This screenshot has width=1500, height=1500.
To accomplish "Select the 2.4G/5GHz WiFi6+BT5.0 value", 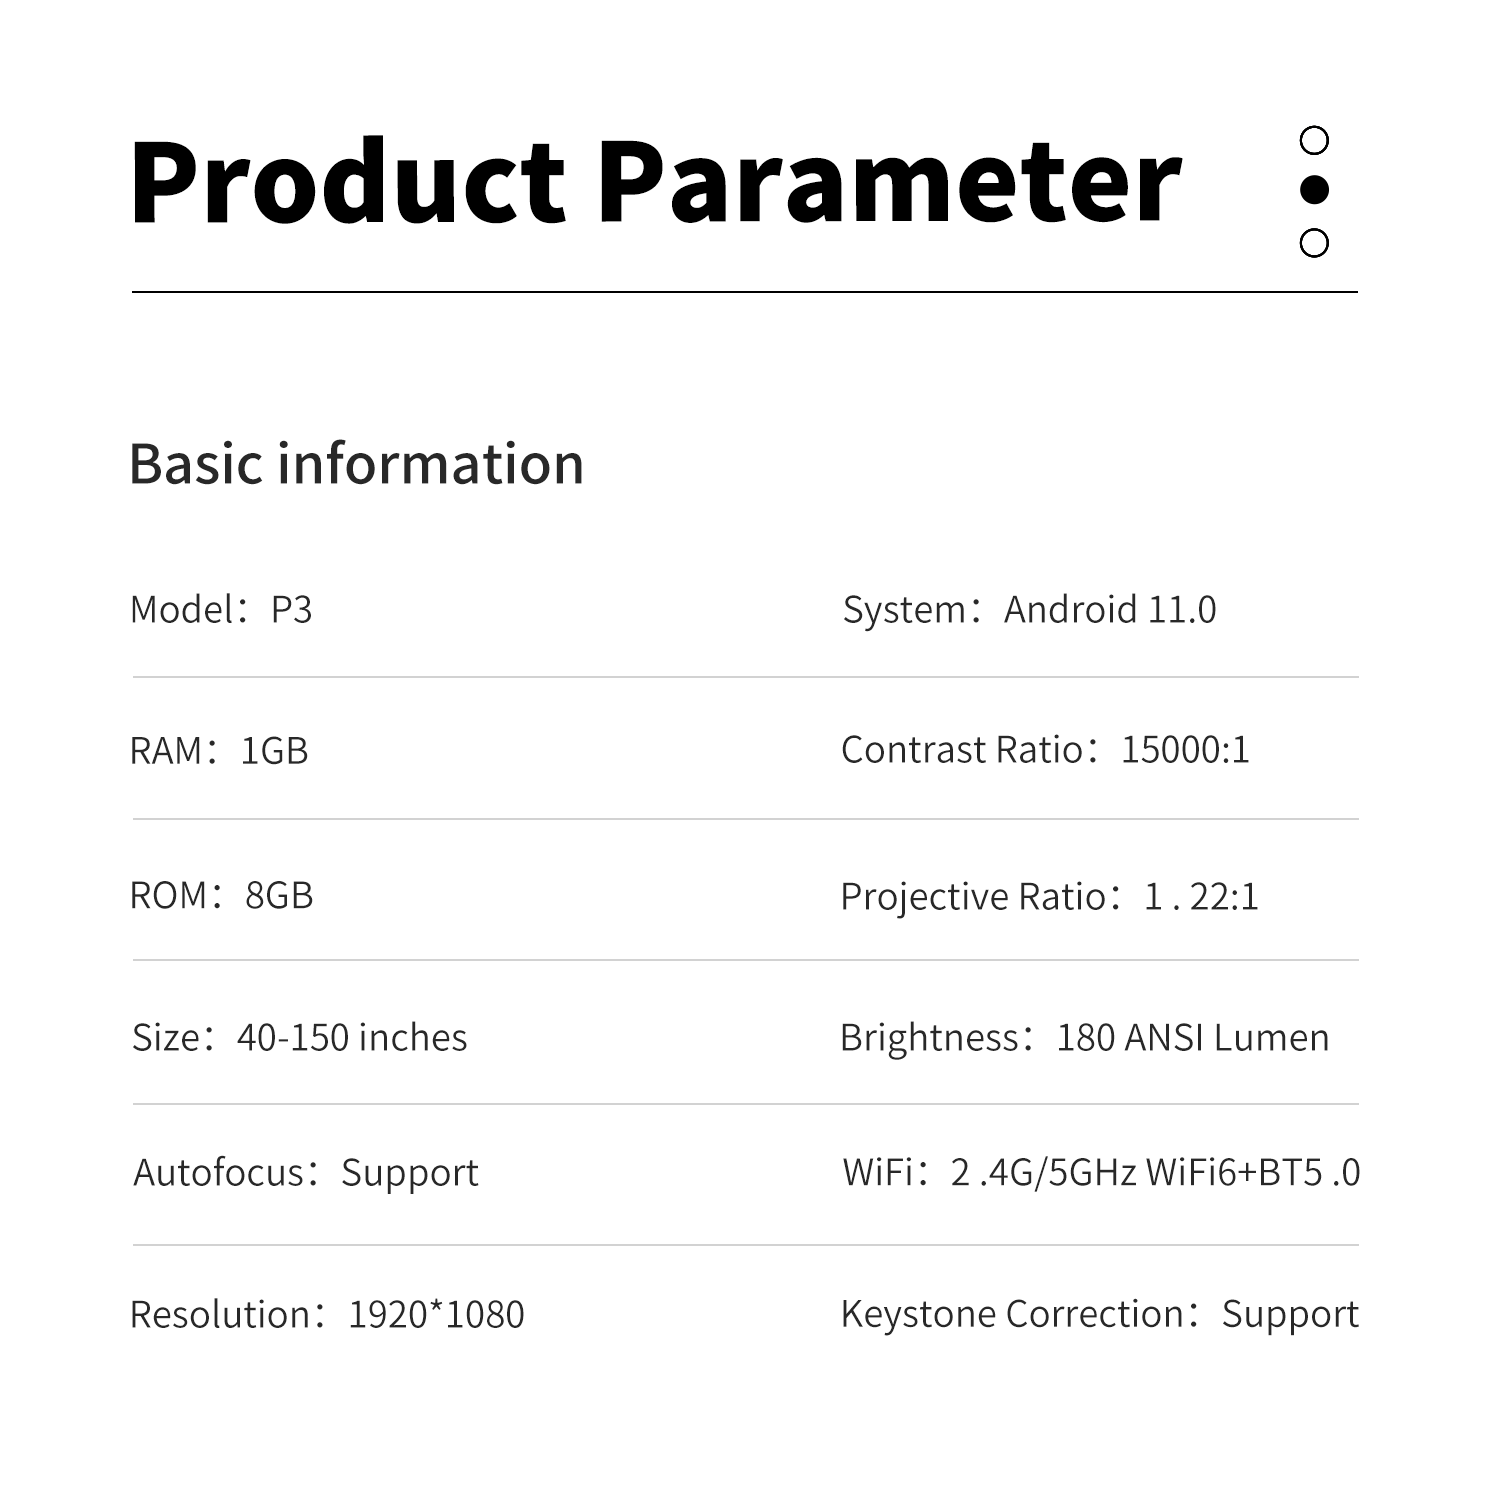I will tap(1155, 1172).
